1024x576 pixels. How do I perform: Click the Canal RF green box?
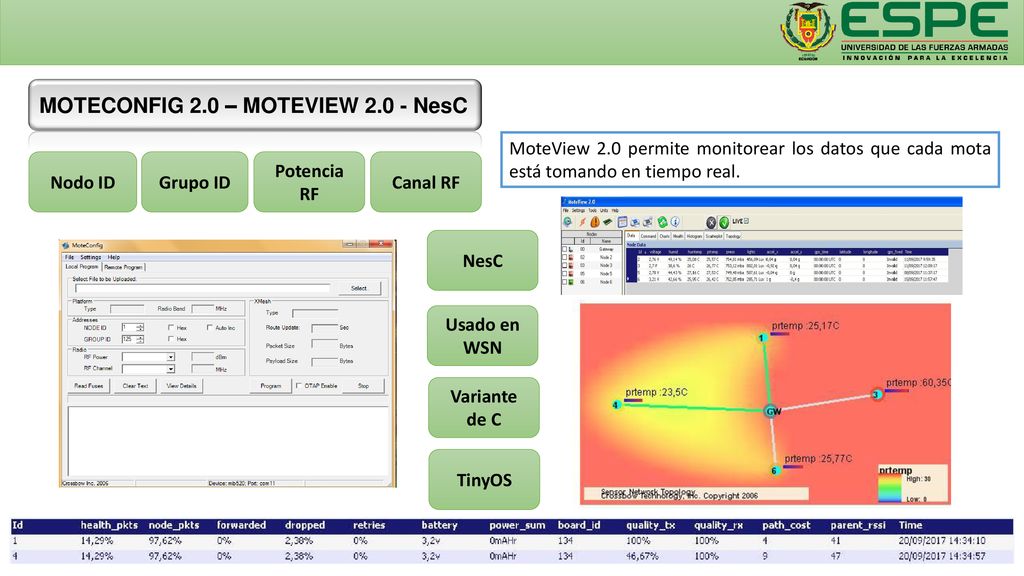(x=426, y=182)
